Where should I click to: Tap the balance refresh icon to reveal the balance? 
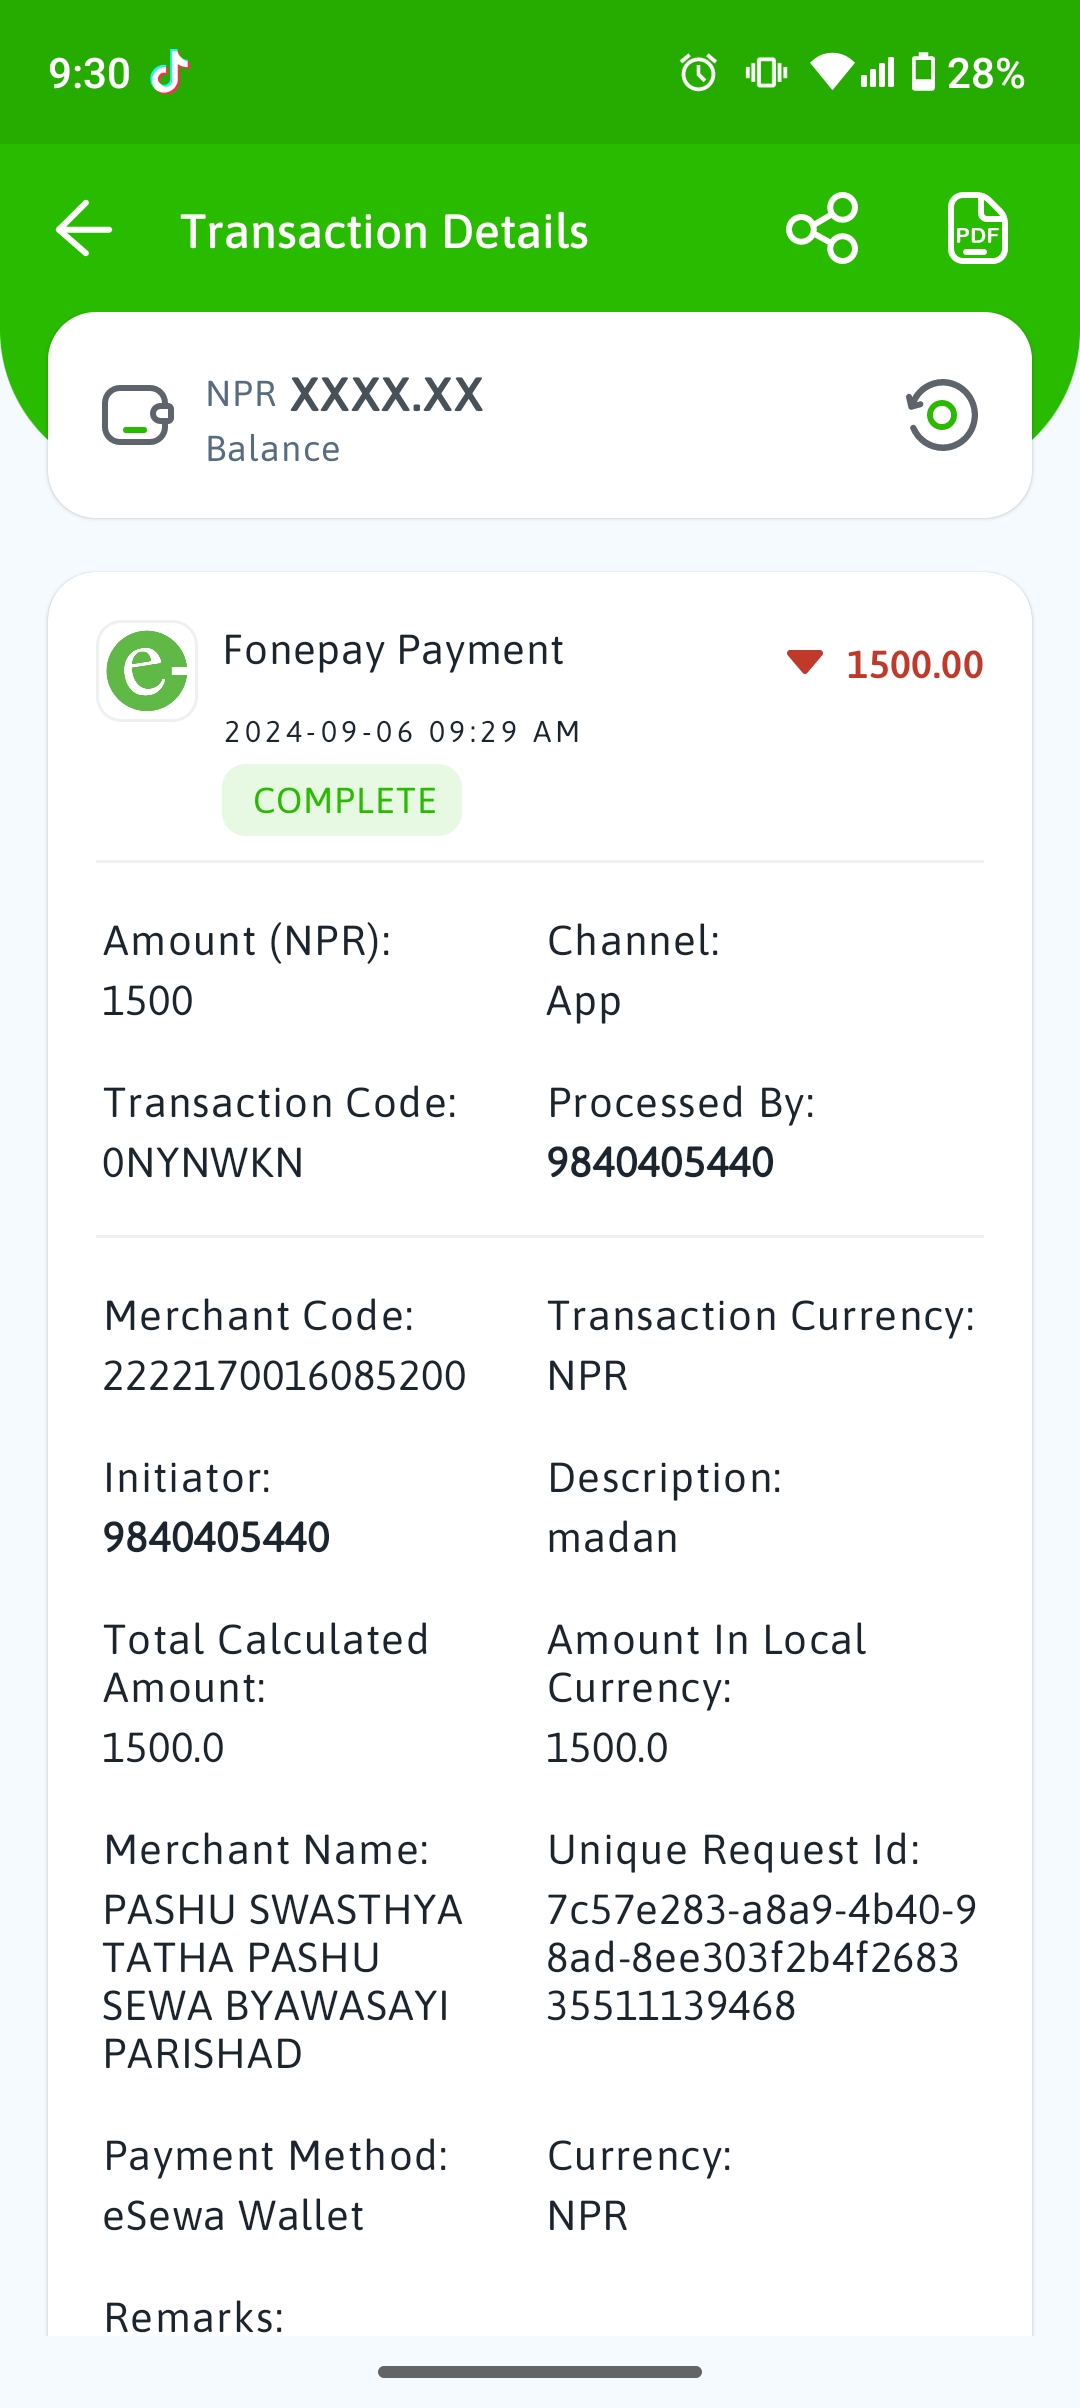pyautogui.click(x=941, y=415)
